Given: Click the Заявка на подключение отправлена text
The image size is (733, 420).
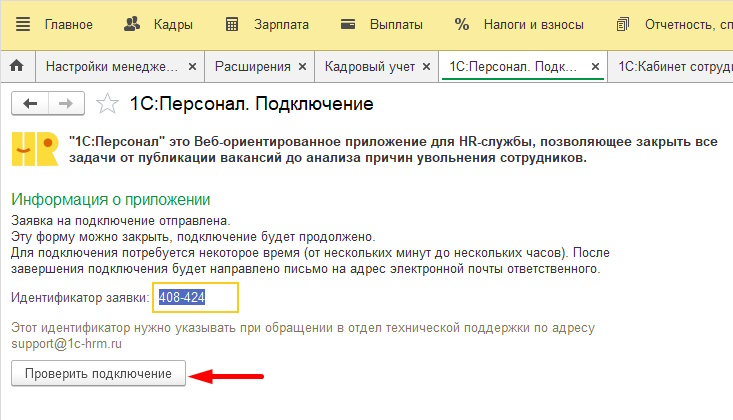Looking at the screenshot, I should (121, 220).
